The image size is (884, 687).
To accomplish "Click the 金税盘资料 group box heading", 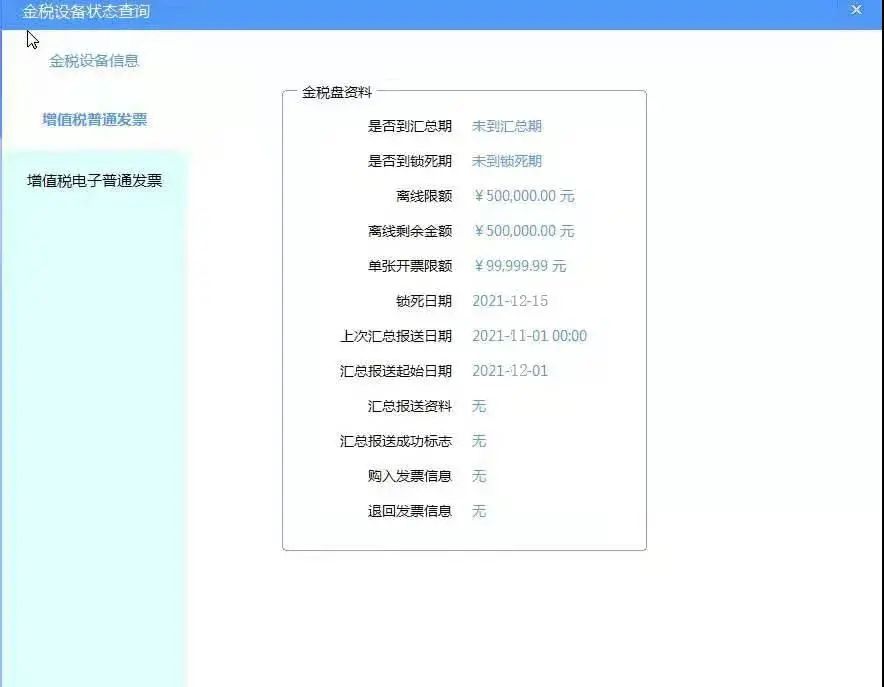I will [337, 92].
